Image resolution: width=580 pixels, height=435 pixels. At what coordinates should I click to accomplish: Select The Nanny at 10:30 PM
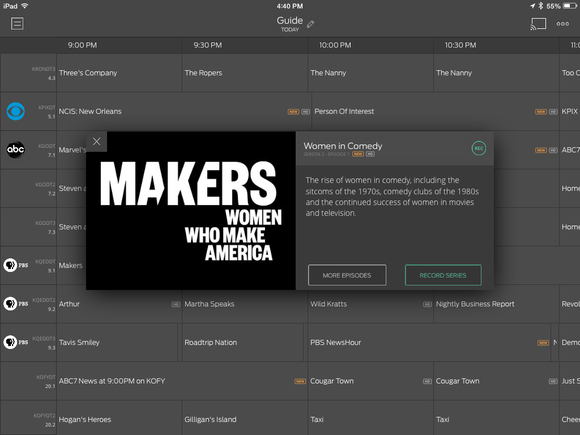pos(496,73)
